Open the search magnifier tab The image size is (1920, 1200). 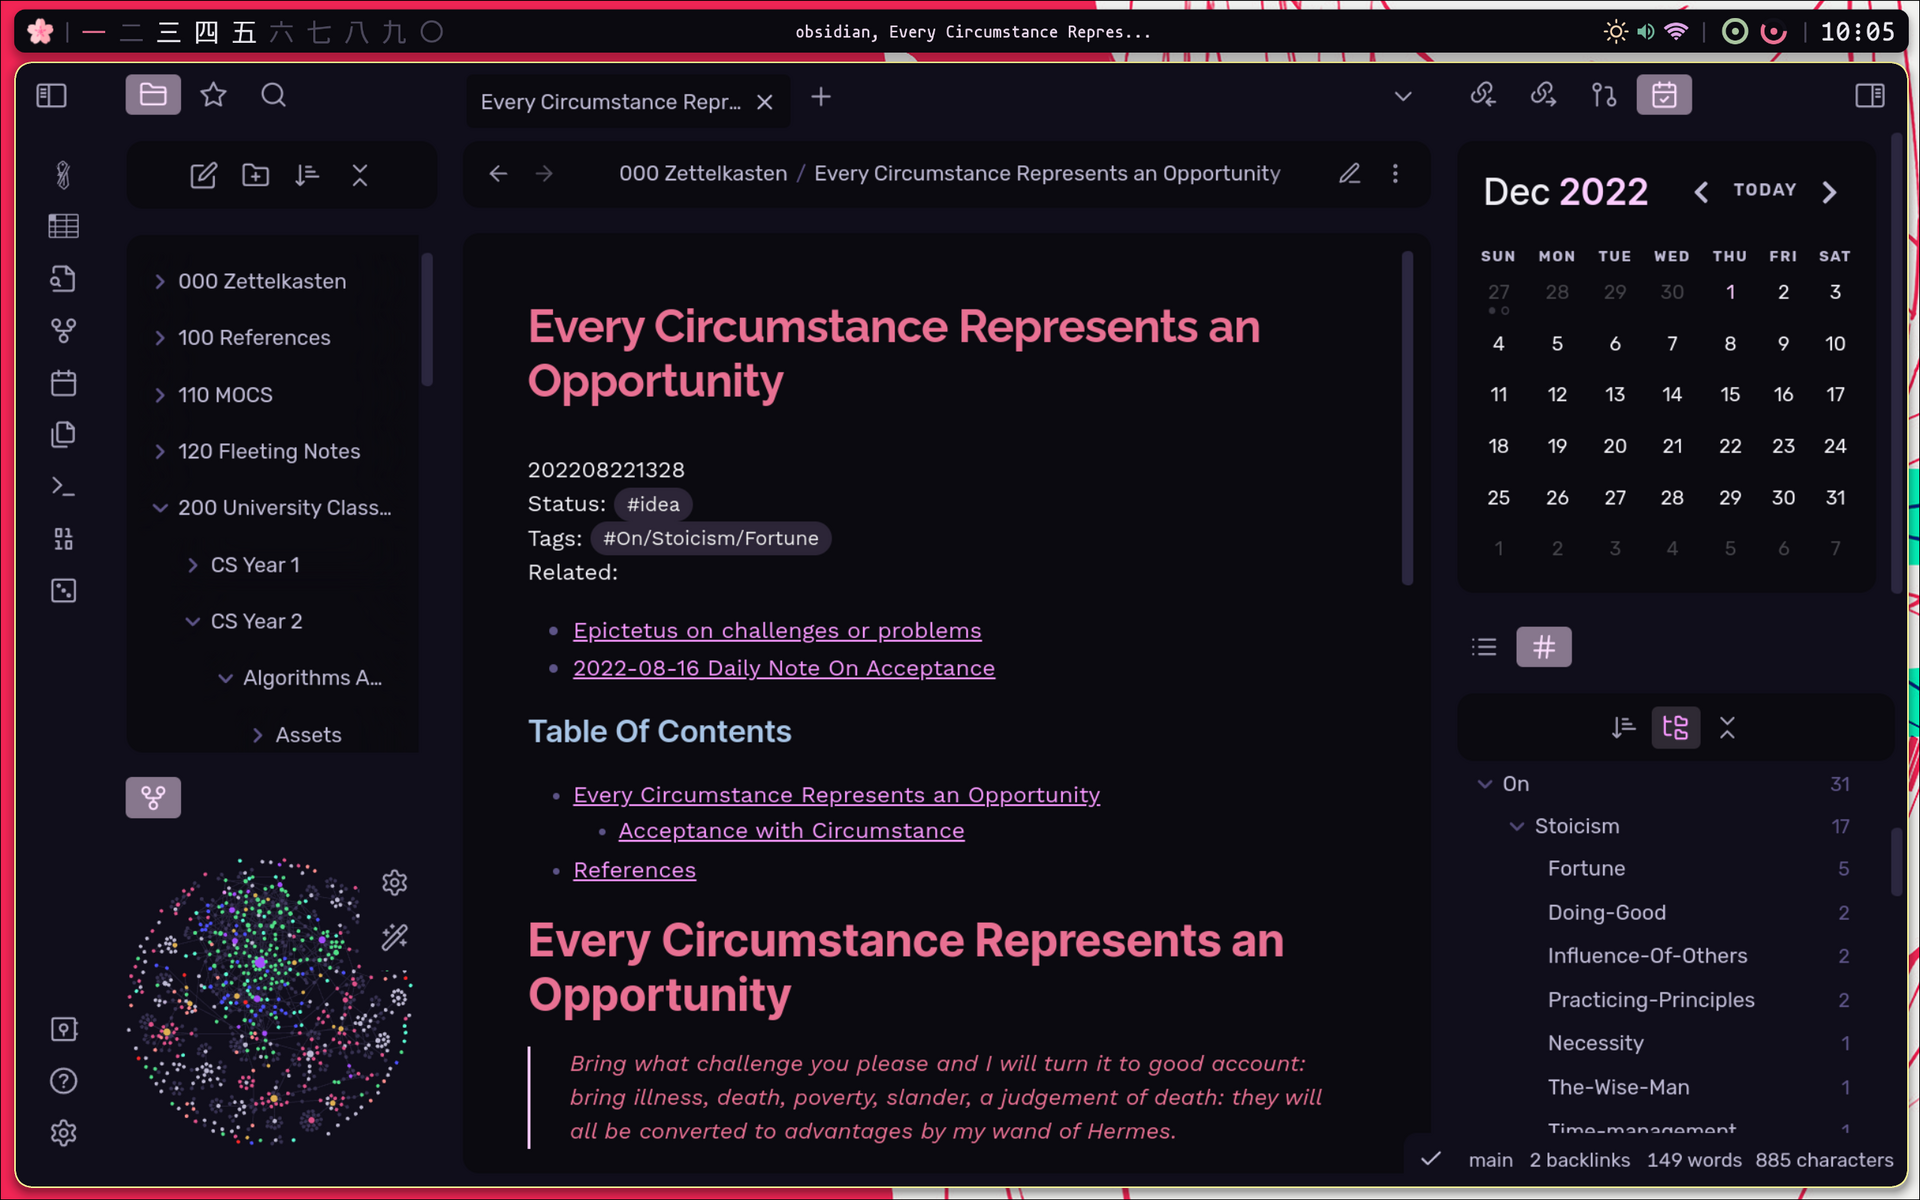(273, 96)
